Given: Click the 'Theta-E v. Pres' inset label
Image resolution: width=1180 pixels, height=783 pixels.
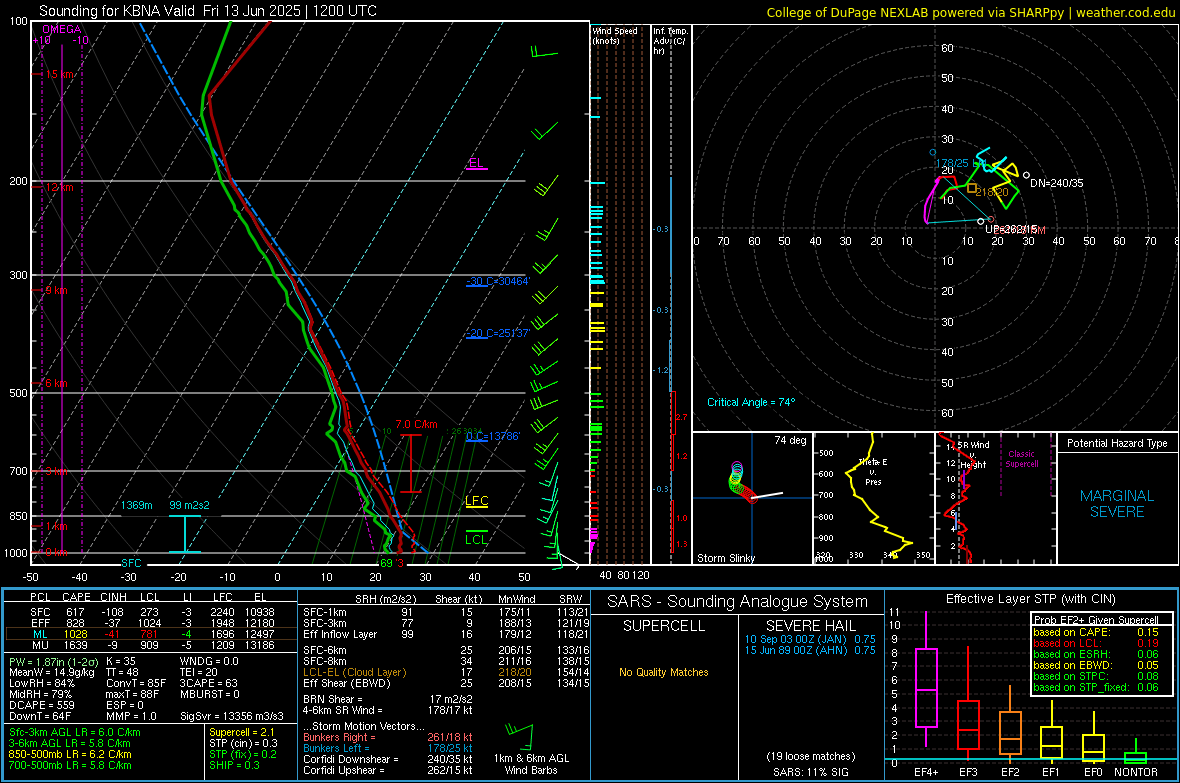Looking at the screenshot, I should (x=873, y=471).
